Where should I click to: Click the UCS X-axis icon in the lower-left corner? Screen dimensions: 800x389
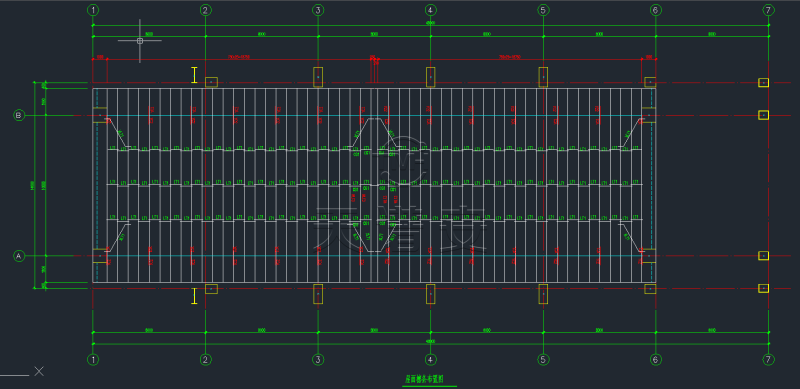[x=39, y=371]
